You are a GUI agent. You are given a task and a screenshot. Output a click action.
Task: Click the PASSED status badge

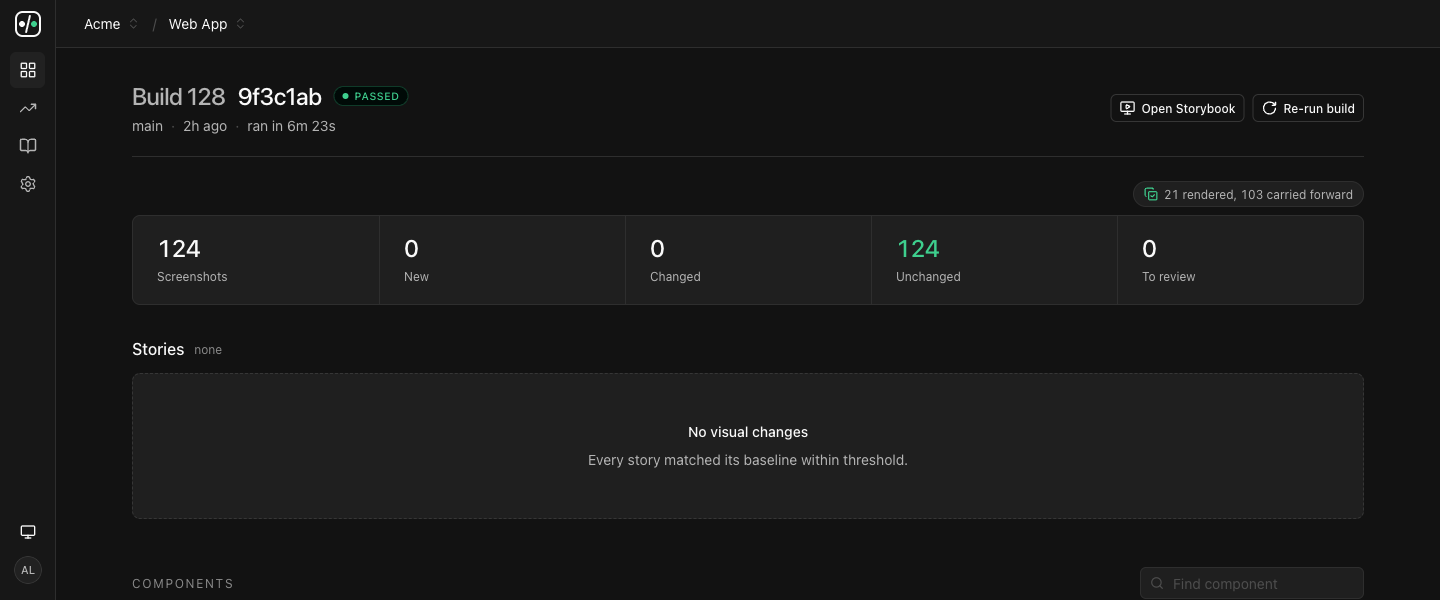371,96
